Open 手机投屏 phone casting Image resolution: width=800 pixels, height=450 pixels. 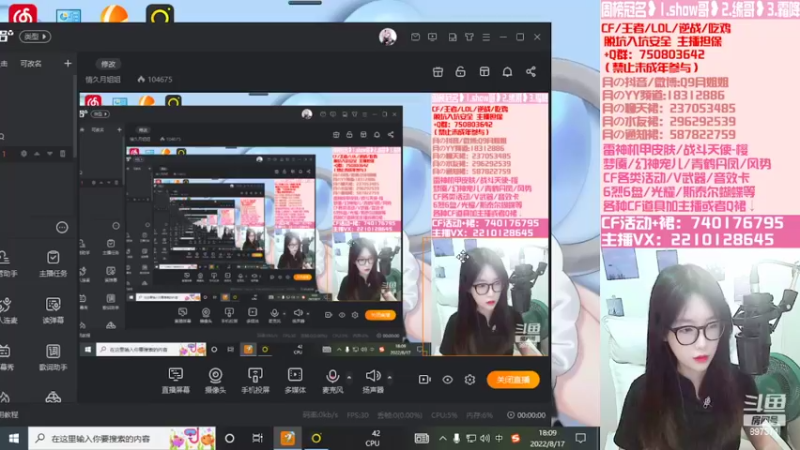click(255, 380)
